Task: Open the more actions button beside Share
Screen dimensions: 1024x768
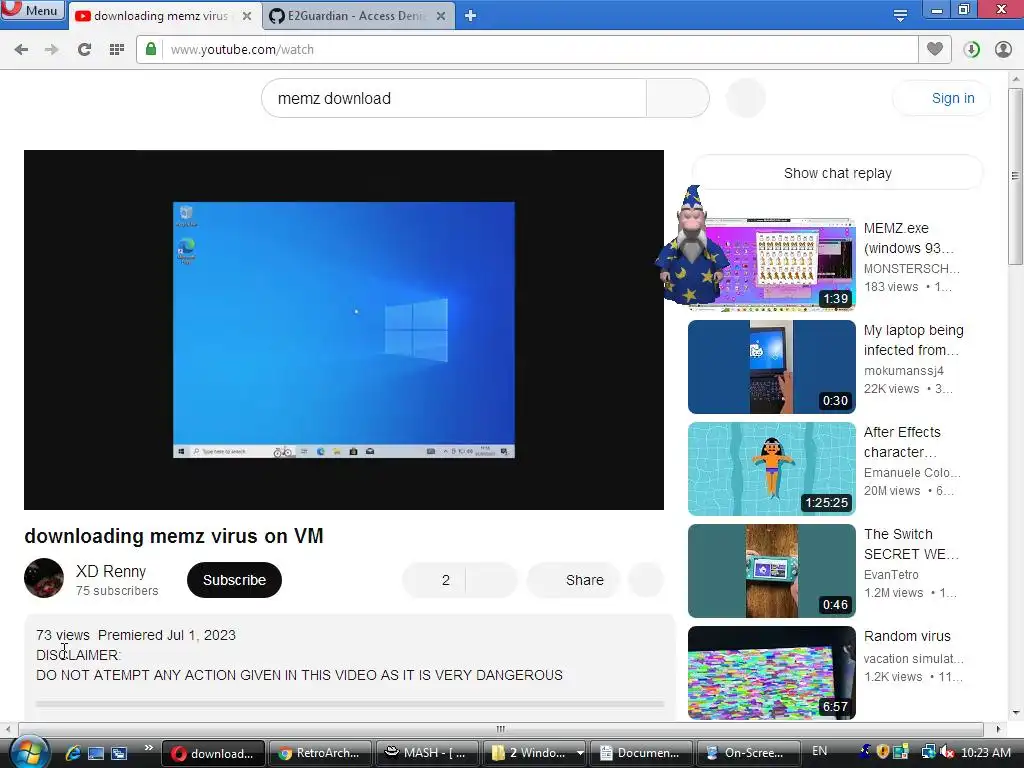Action: pos(646,580)
